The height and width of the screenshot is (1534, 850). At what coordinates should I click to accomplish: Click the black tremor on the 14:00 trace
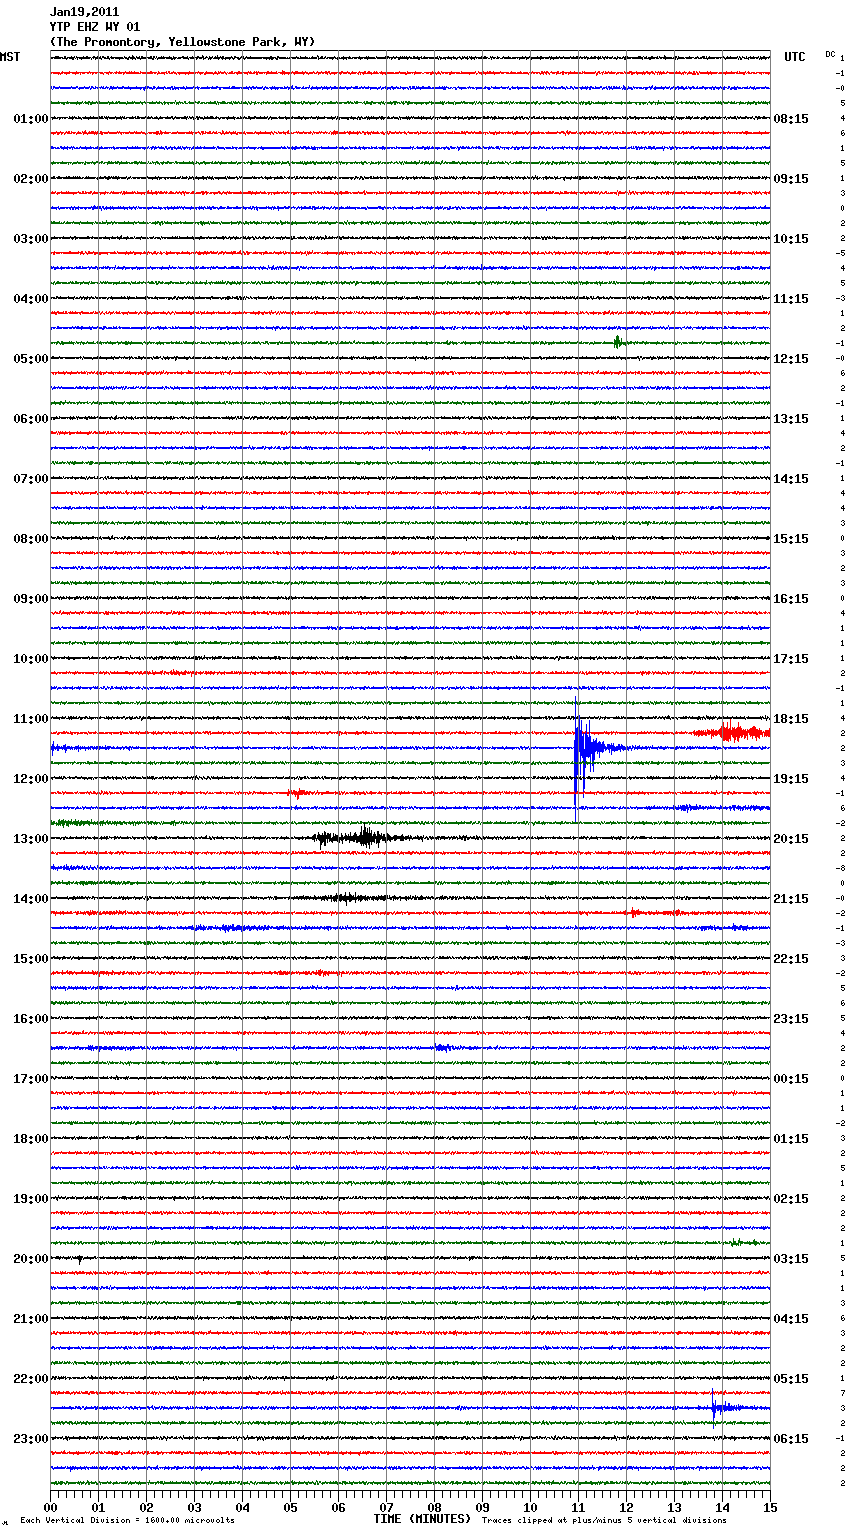[348, 898]
